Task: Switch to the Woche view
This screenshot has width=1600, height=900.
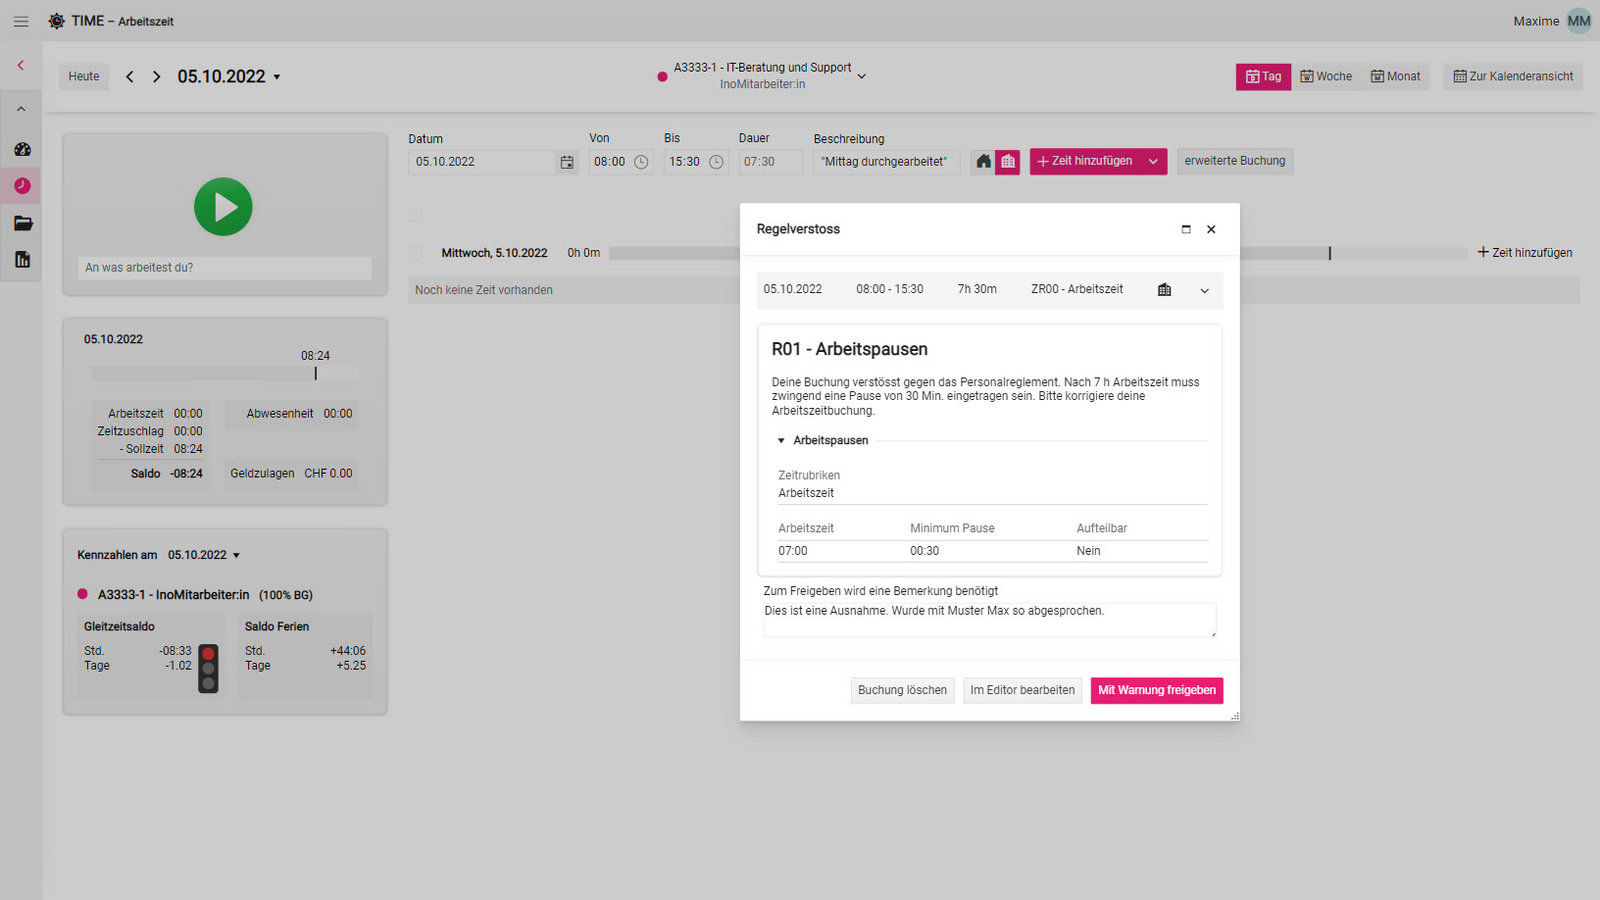Action: pos(1326,77)
